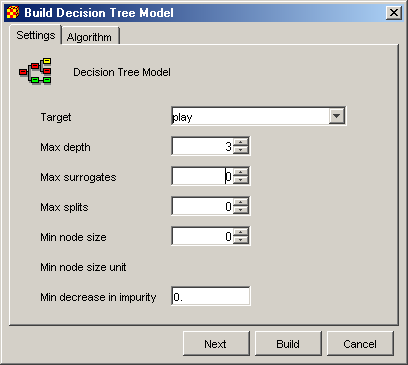
Task: Switch to the Algorithm tab
Action: click(89, 37)
